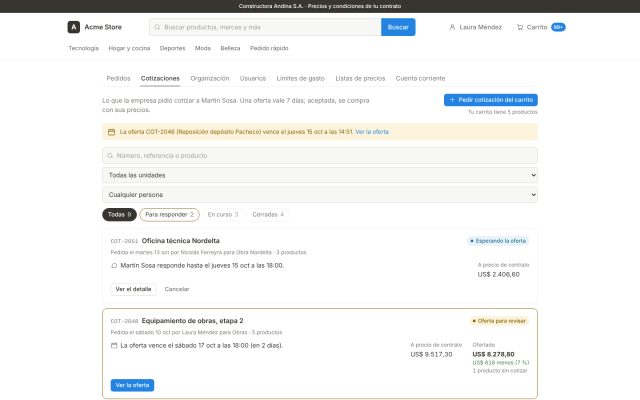Viewport: 640px width, 400px height.
Task: Click the magnifier icon in quotes filter
Action: tap(110, 156)
